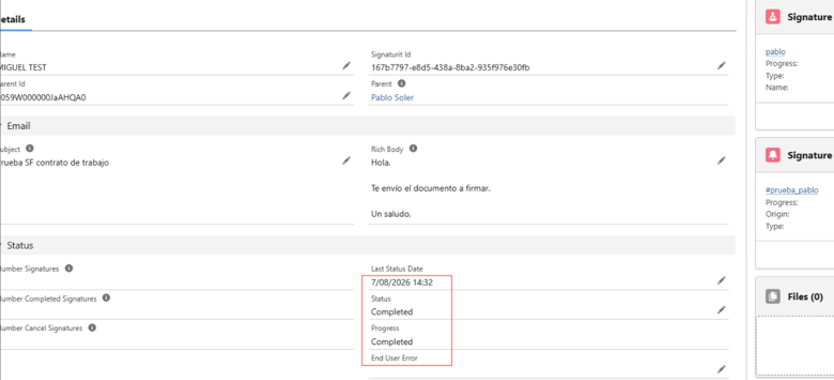This screenshot has height=380, width=834.
Task: Edit the Subject field with its pencil icon
Action: pos(347,160)
